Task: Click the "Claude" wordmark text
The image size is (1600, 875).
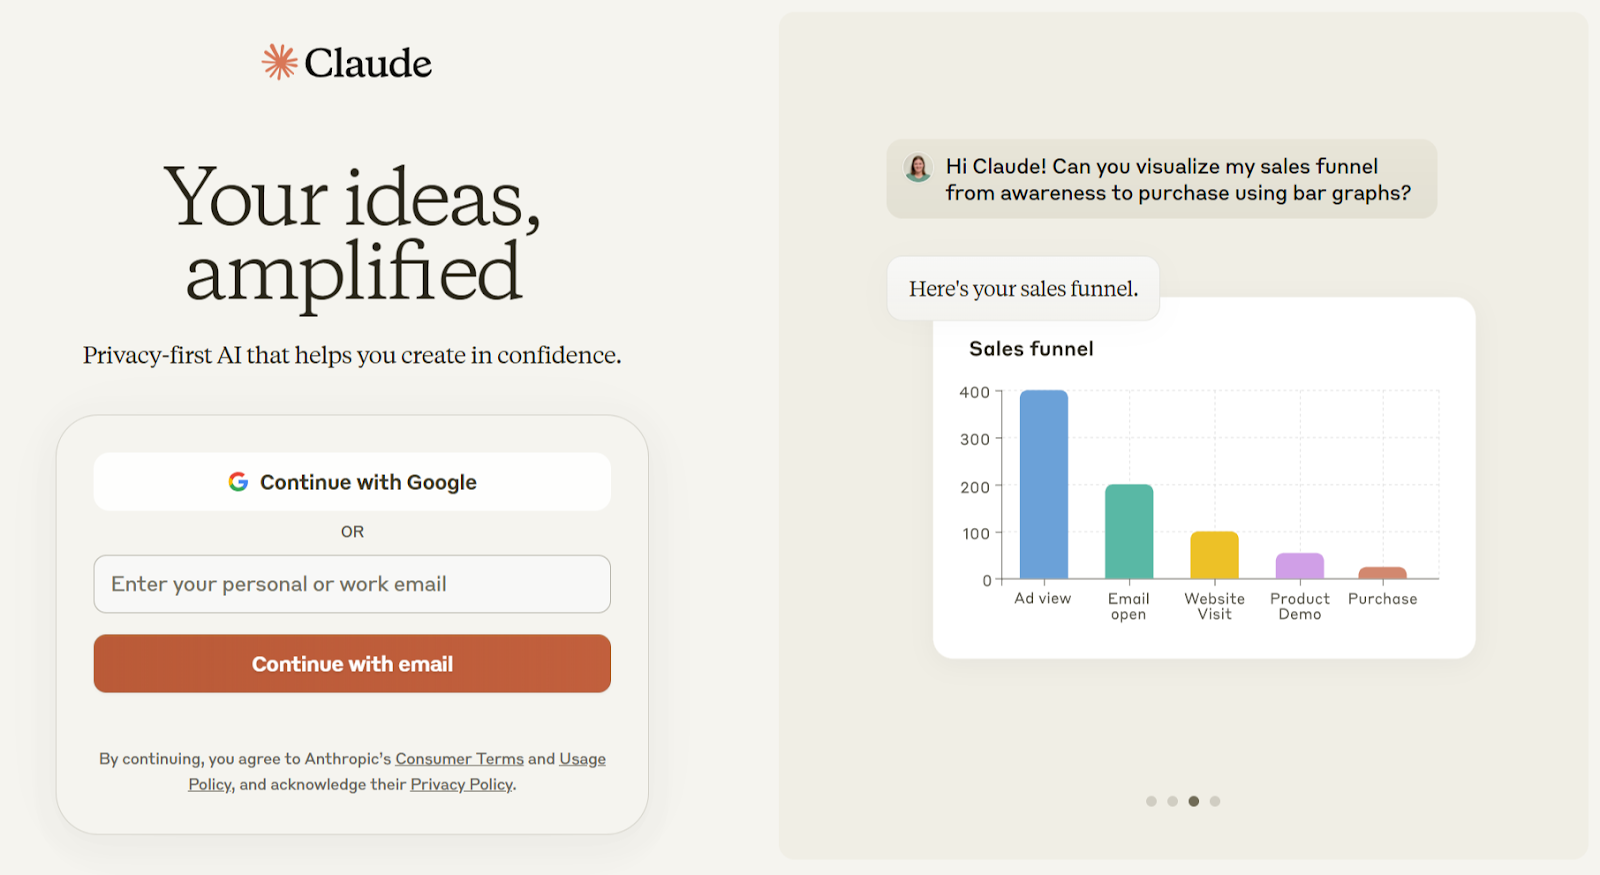Action: 368,63
